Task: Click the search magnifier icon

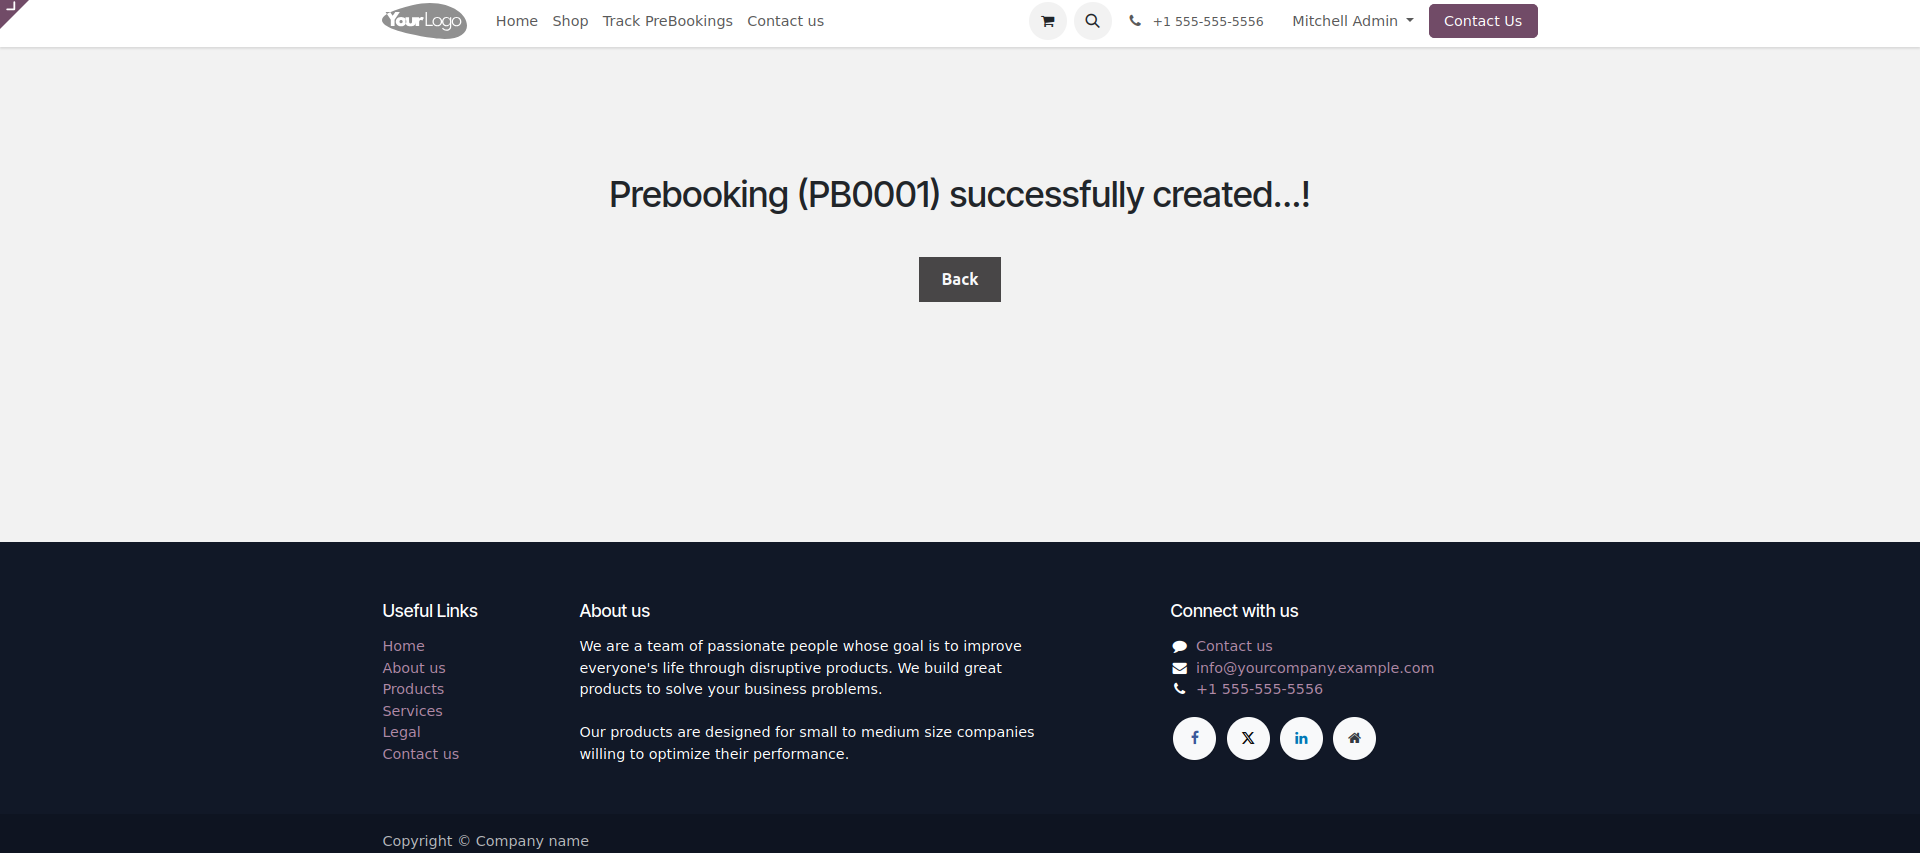Action: pyautogui.click(x=1092, y=21)
